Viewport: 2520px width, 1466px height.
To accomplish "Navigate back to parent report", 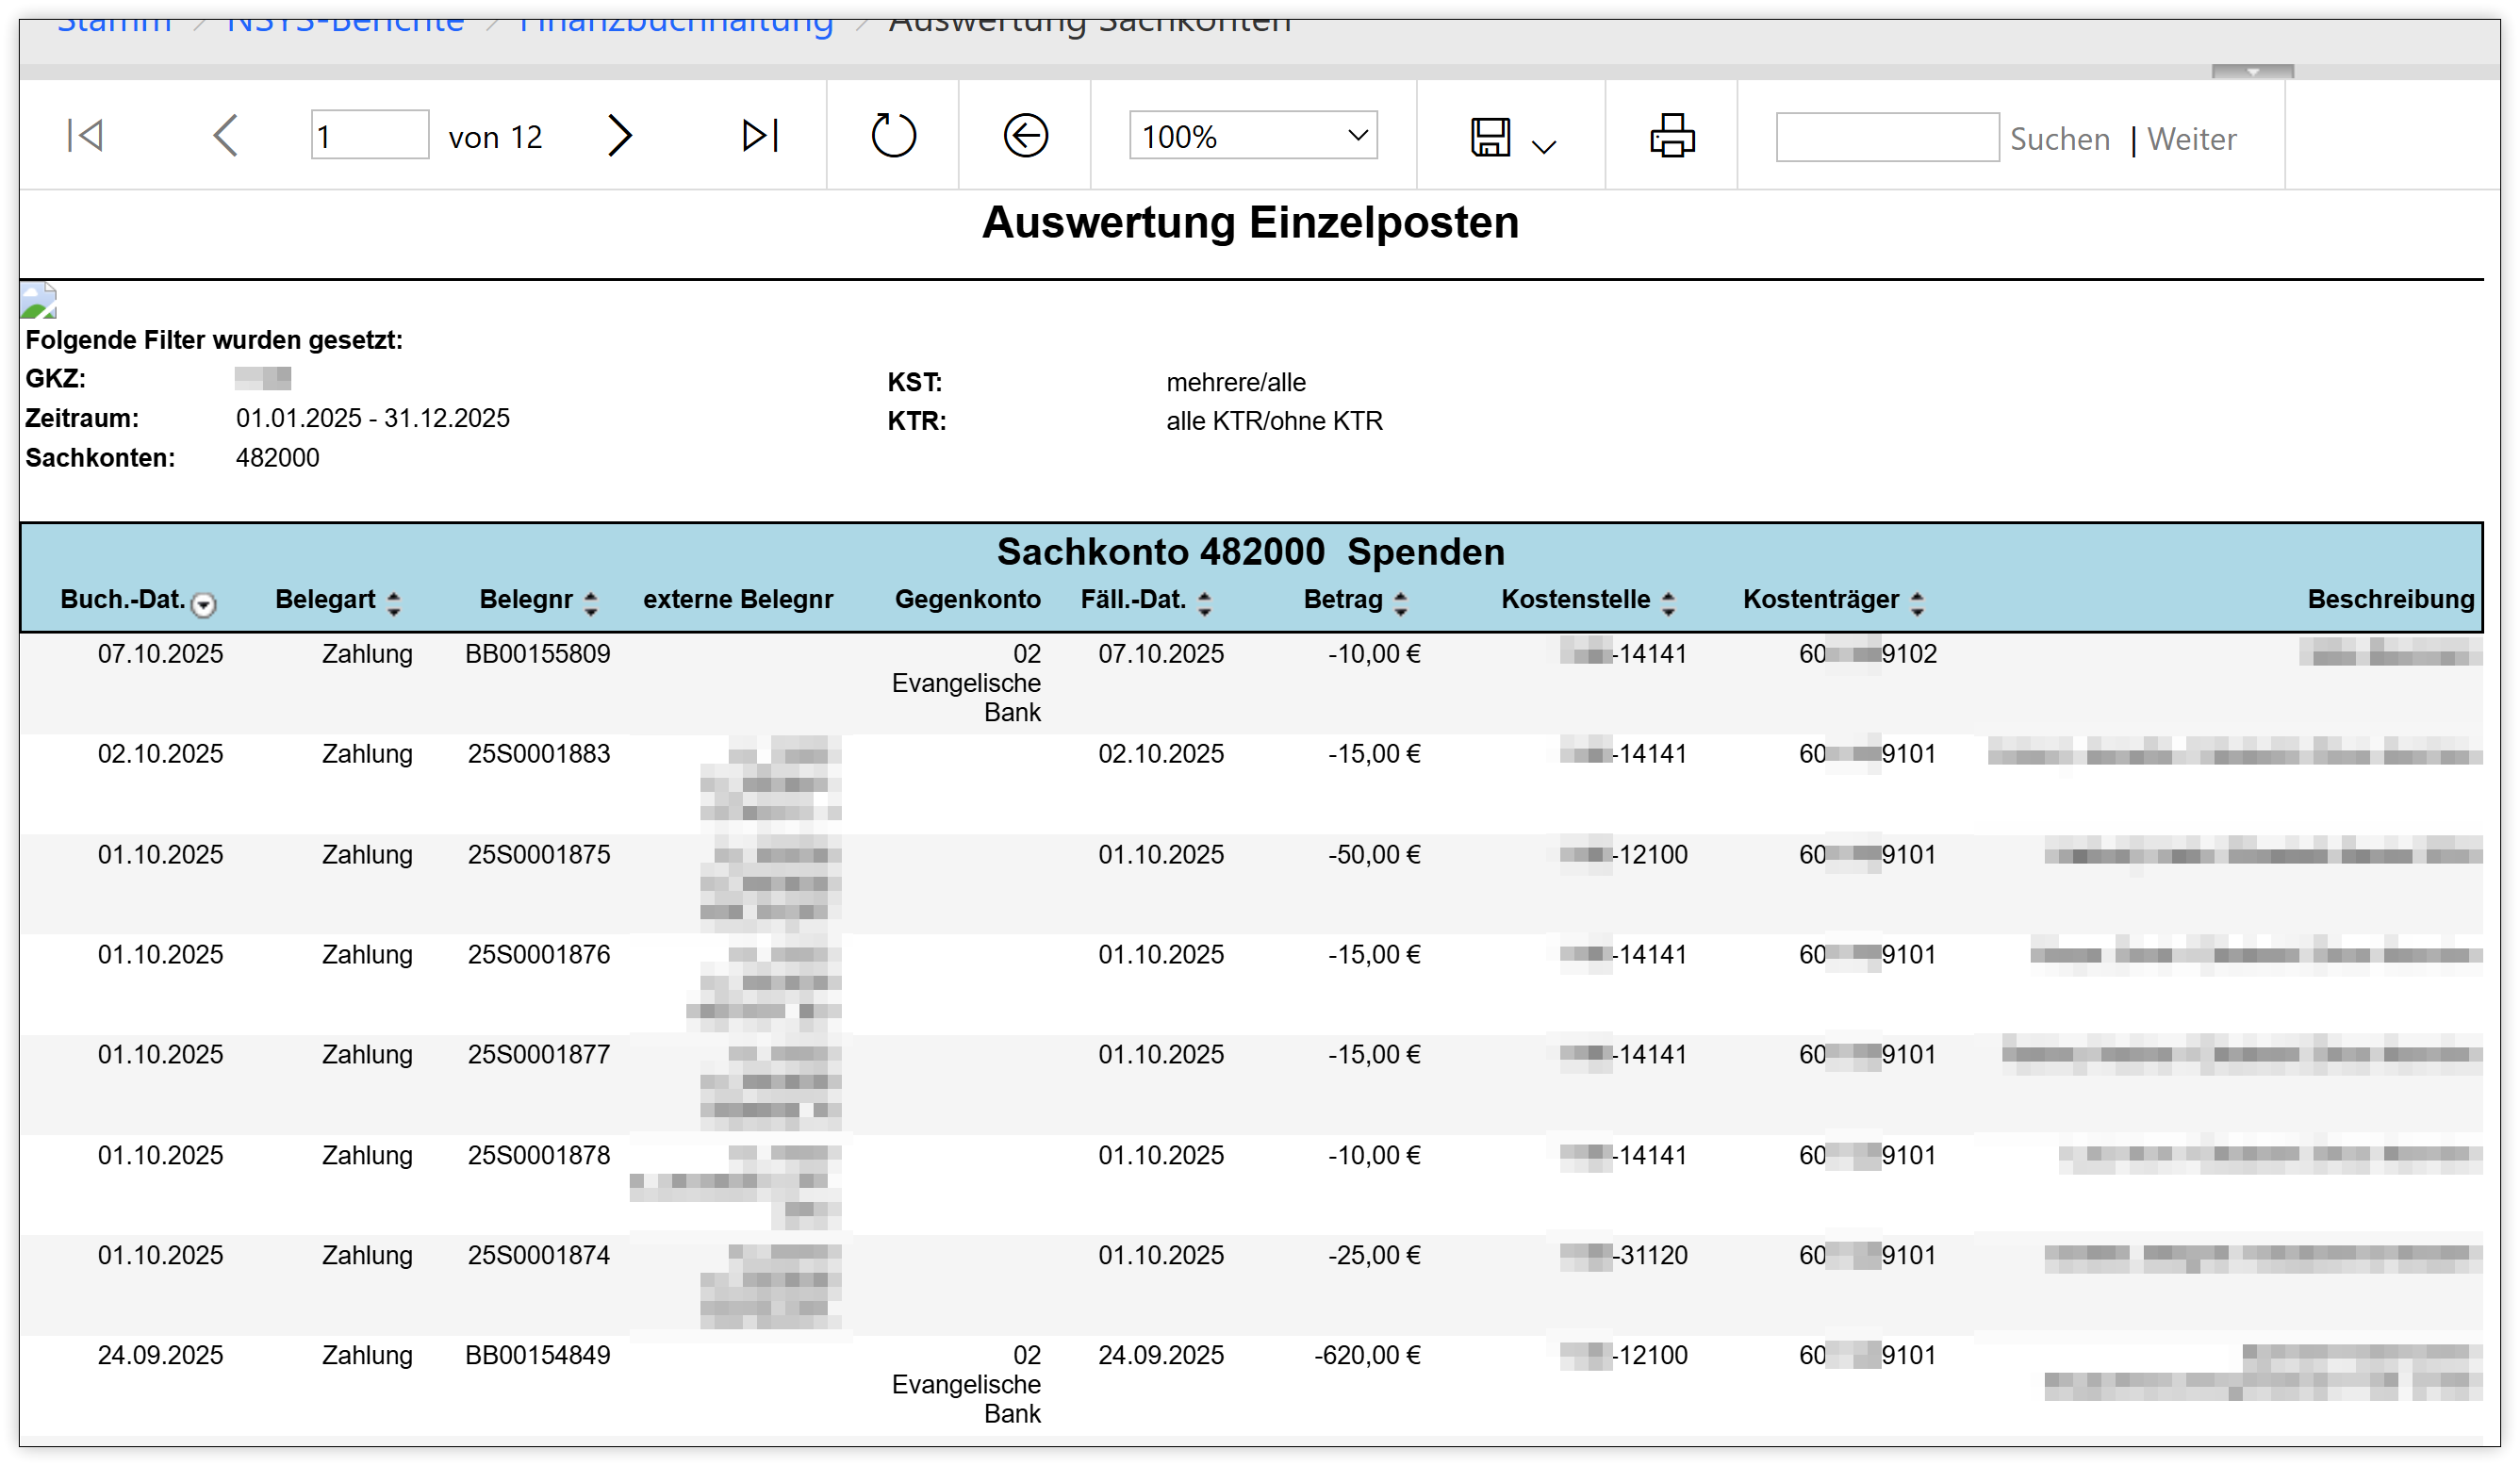I will pyautogui.click(x=1025, y=135).
